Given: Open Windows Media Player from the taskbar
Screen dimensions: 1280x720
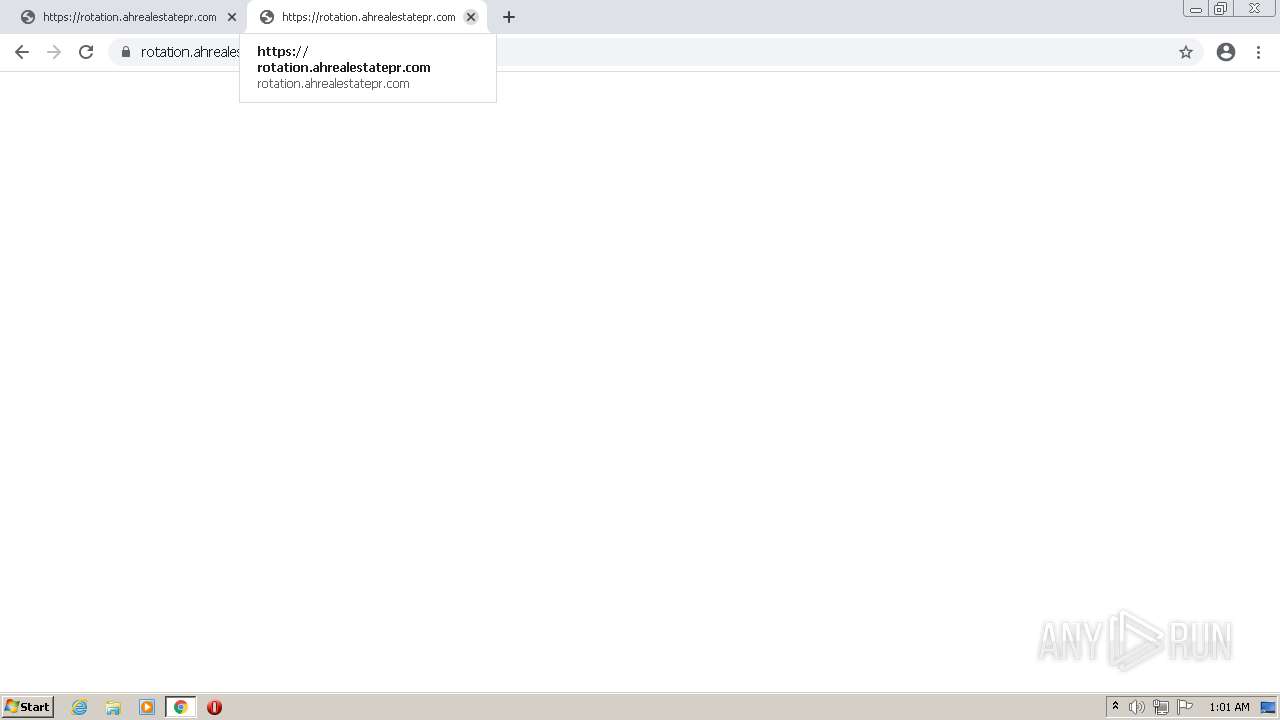Looking at the screenshot, I should coord(147,707).
